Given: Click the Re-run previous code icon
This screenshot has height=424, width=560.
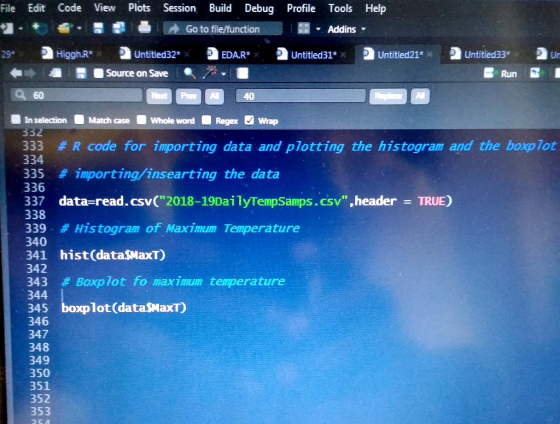Looking at the screenshot, I should click(x=537, y=73).
